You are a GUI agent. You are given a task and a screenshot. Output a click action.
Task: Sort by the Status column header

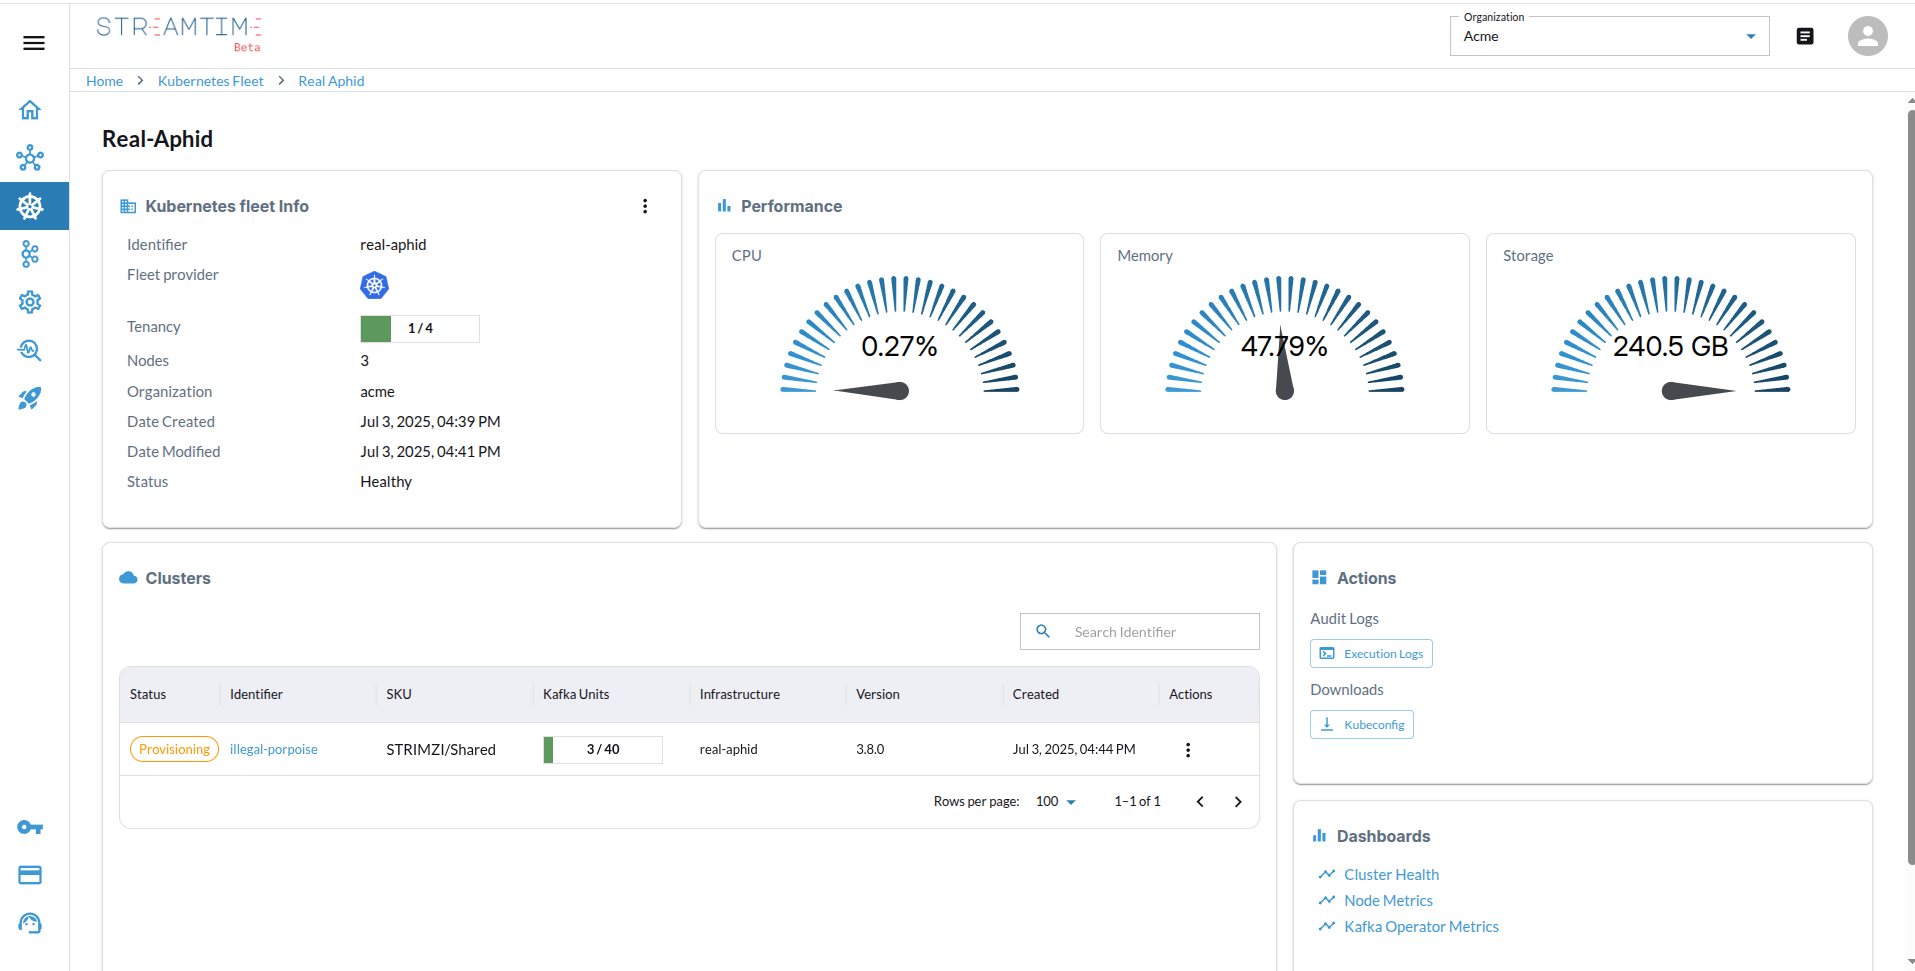148,695
